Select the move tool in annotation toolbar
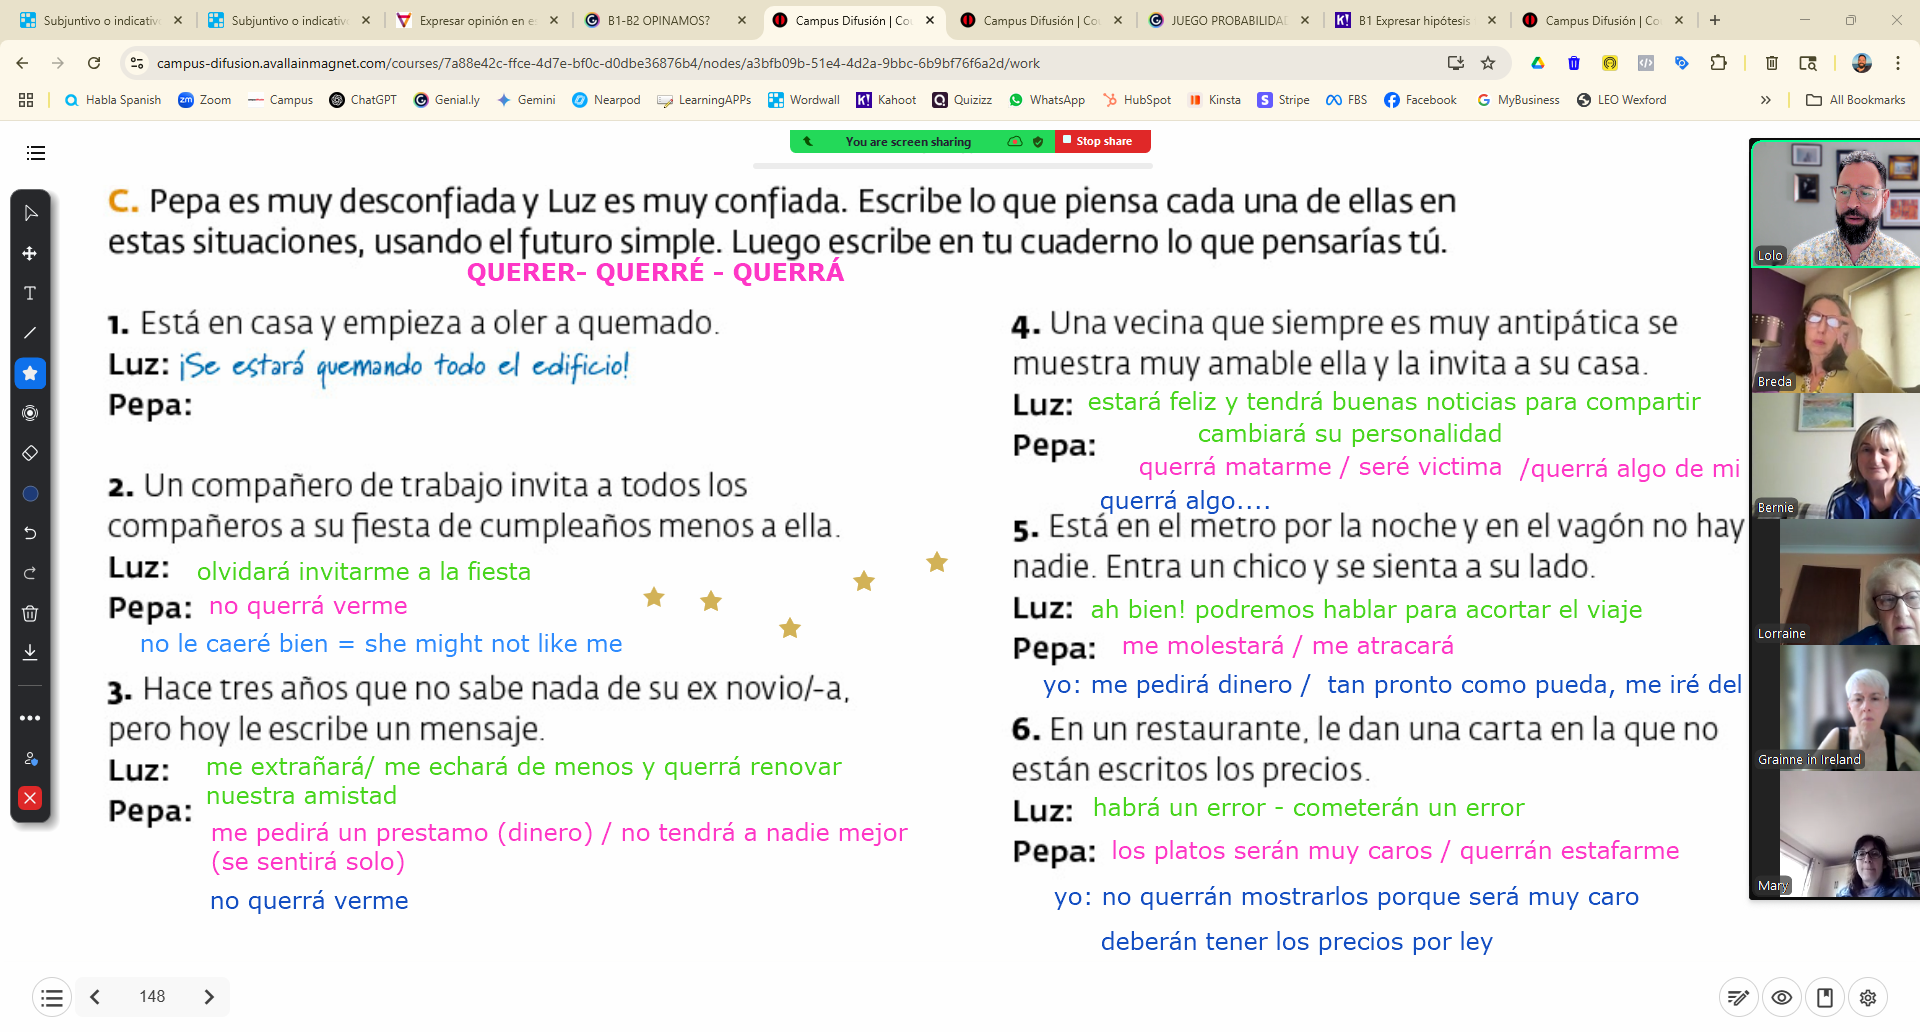The width and height of the screenshot is (1920, 1032). click(30, 253)
